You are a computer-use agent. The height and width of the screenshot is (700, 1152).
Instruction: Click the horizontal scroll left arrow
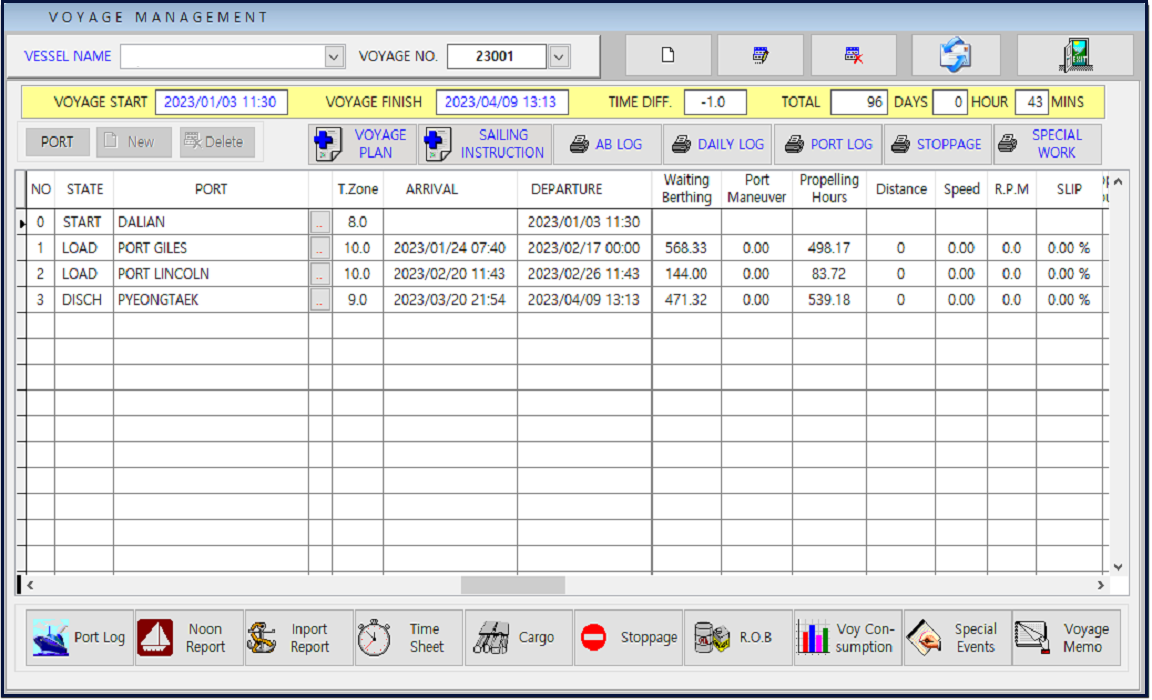coord(30,585)
